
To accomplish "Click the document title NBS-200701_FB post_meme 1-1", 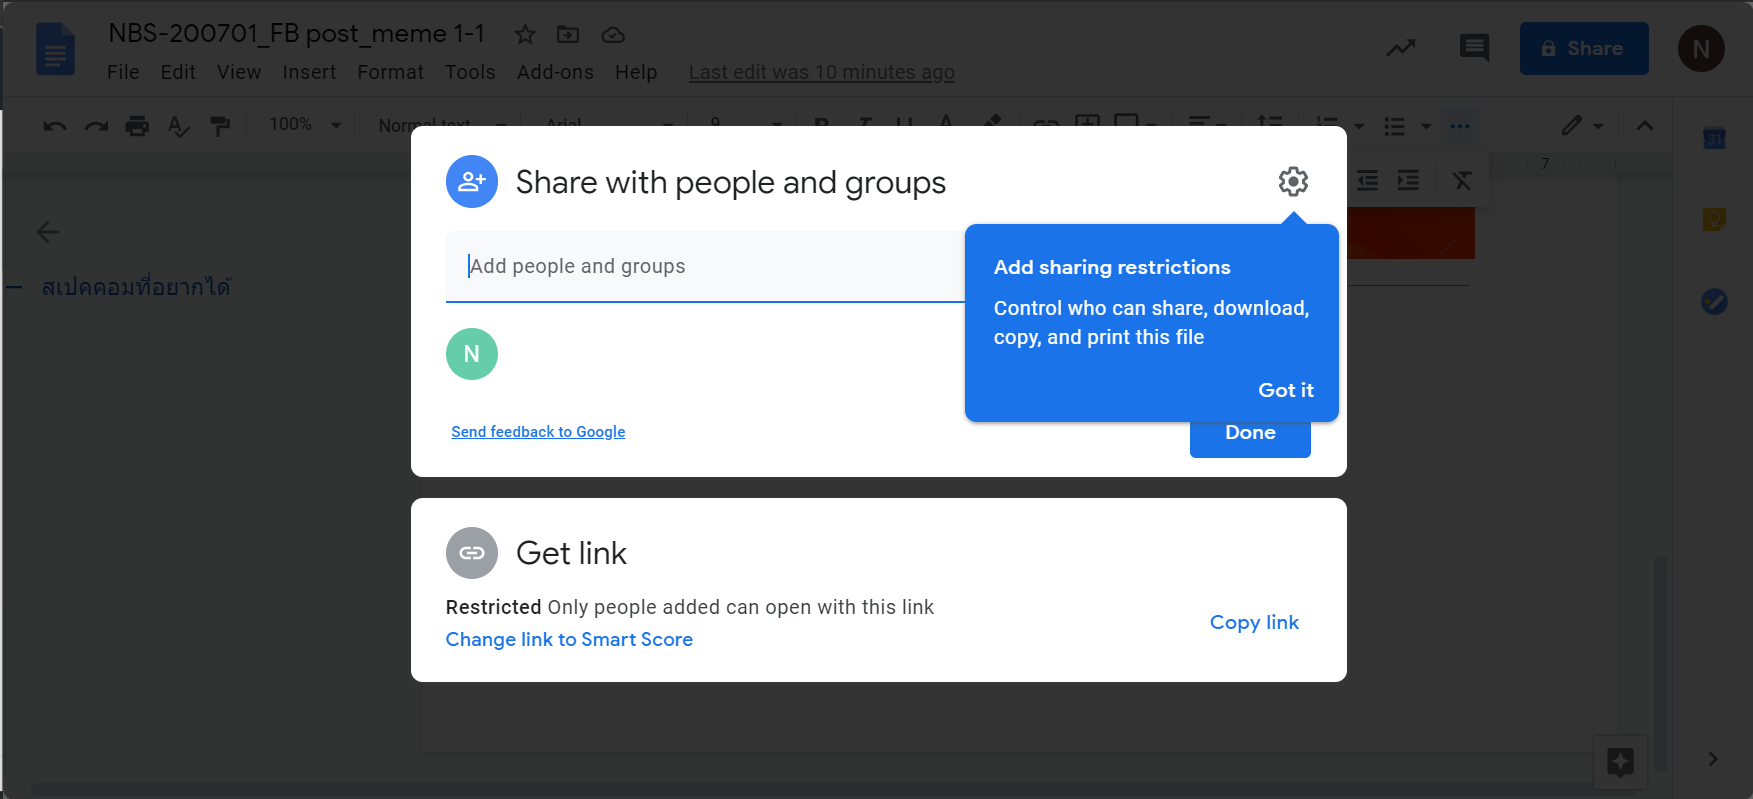I will click(x=296, y=33).
